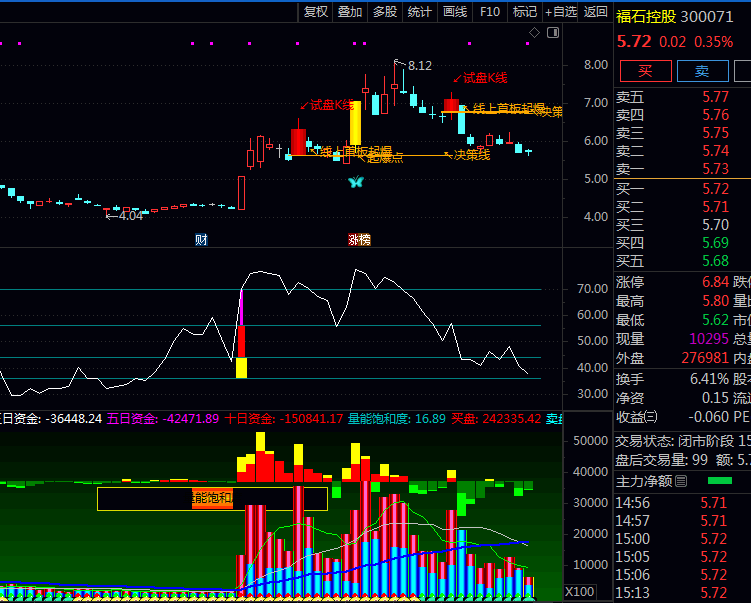
Task: Open the 画线 drawing tools
Action: (x=455, y=12)
